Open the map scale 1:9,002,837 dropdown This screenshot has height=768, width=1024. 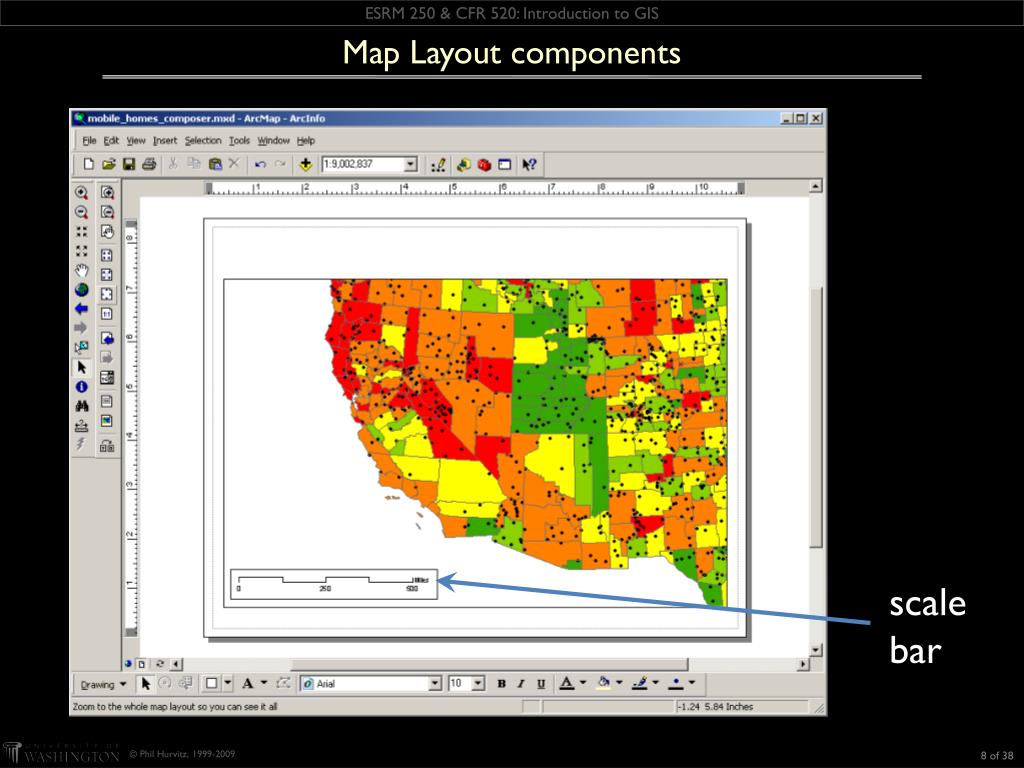pos(410,164)
